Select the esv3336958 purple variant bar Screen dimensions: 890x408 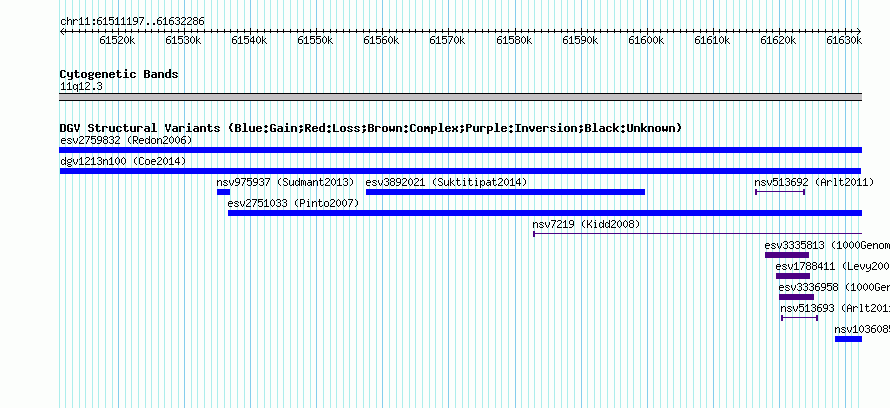[796, 297]
